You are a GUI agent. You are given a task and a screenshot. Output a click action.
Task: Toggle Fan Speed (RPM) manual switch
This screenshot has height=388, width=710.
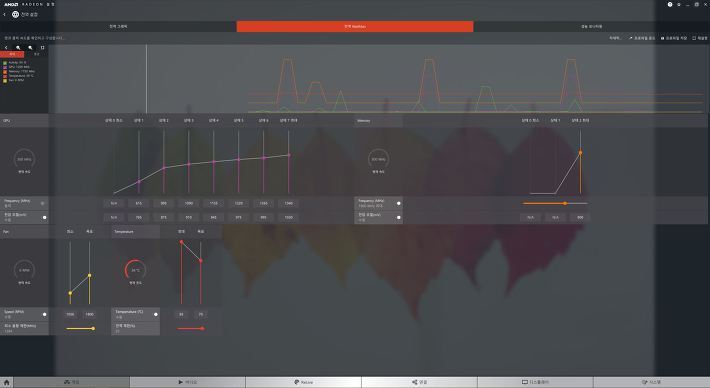44,314
